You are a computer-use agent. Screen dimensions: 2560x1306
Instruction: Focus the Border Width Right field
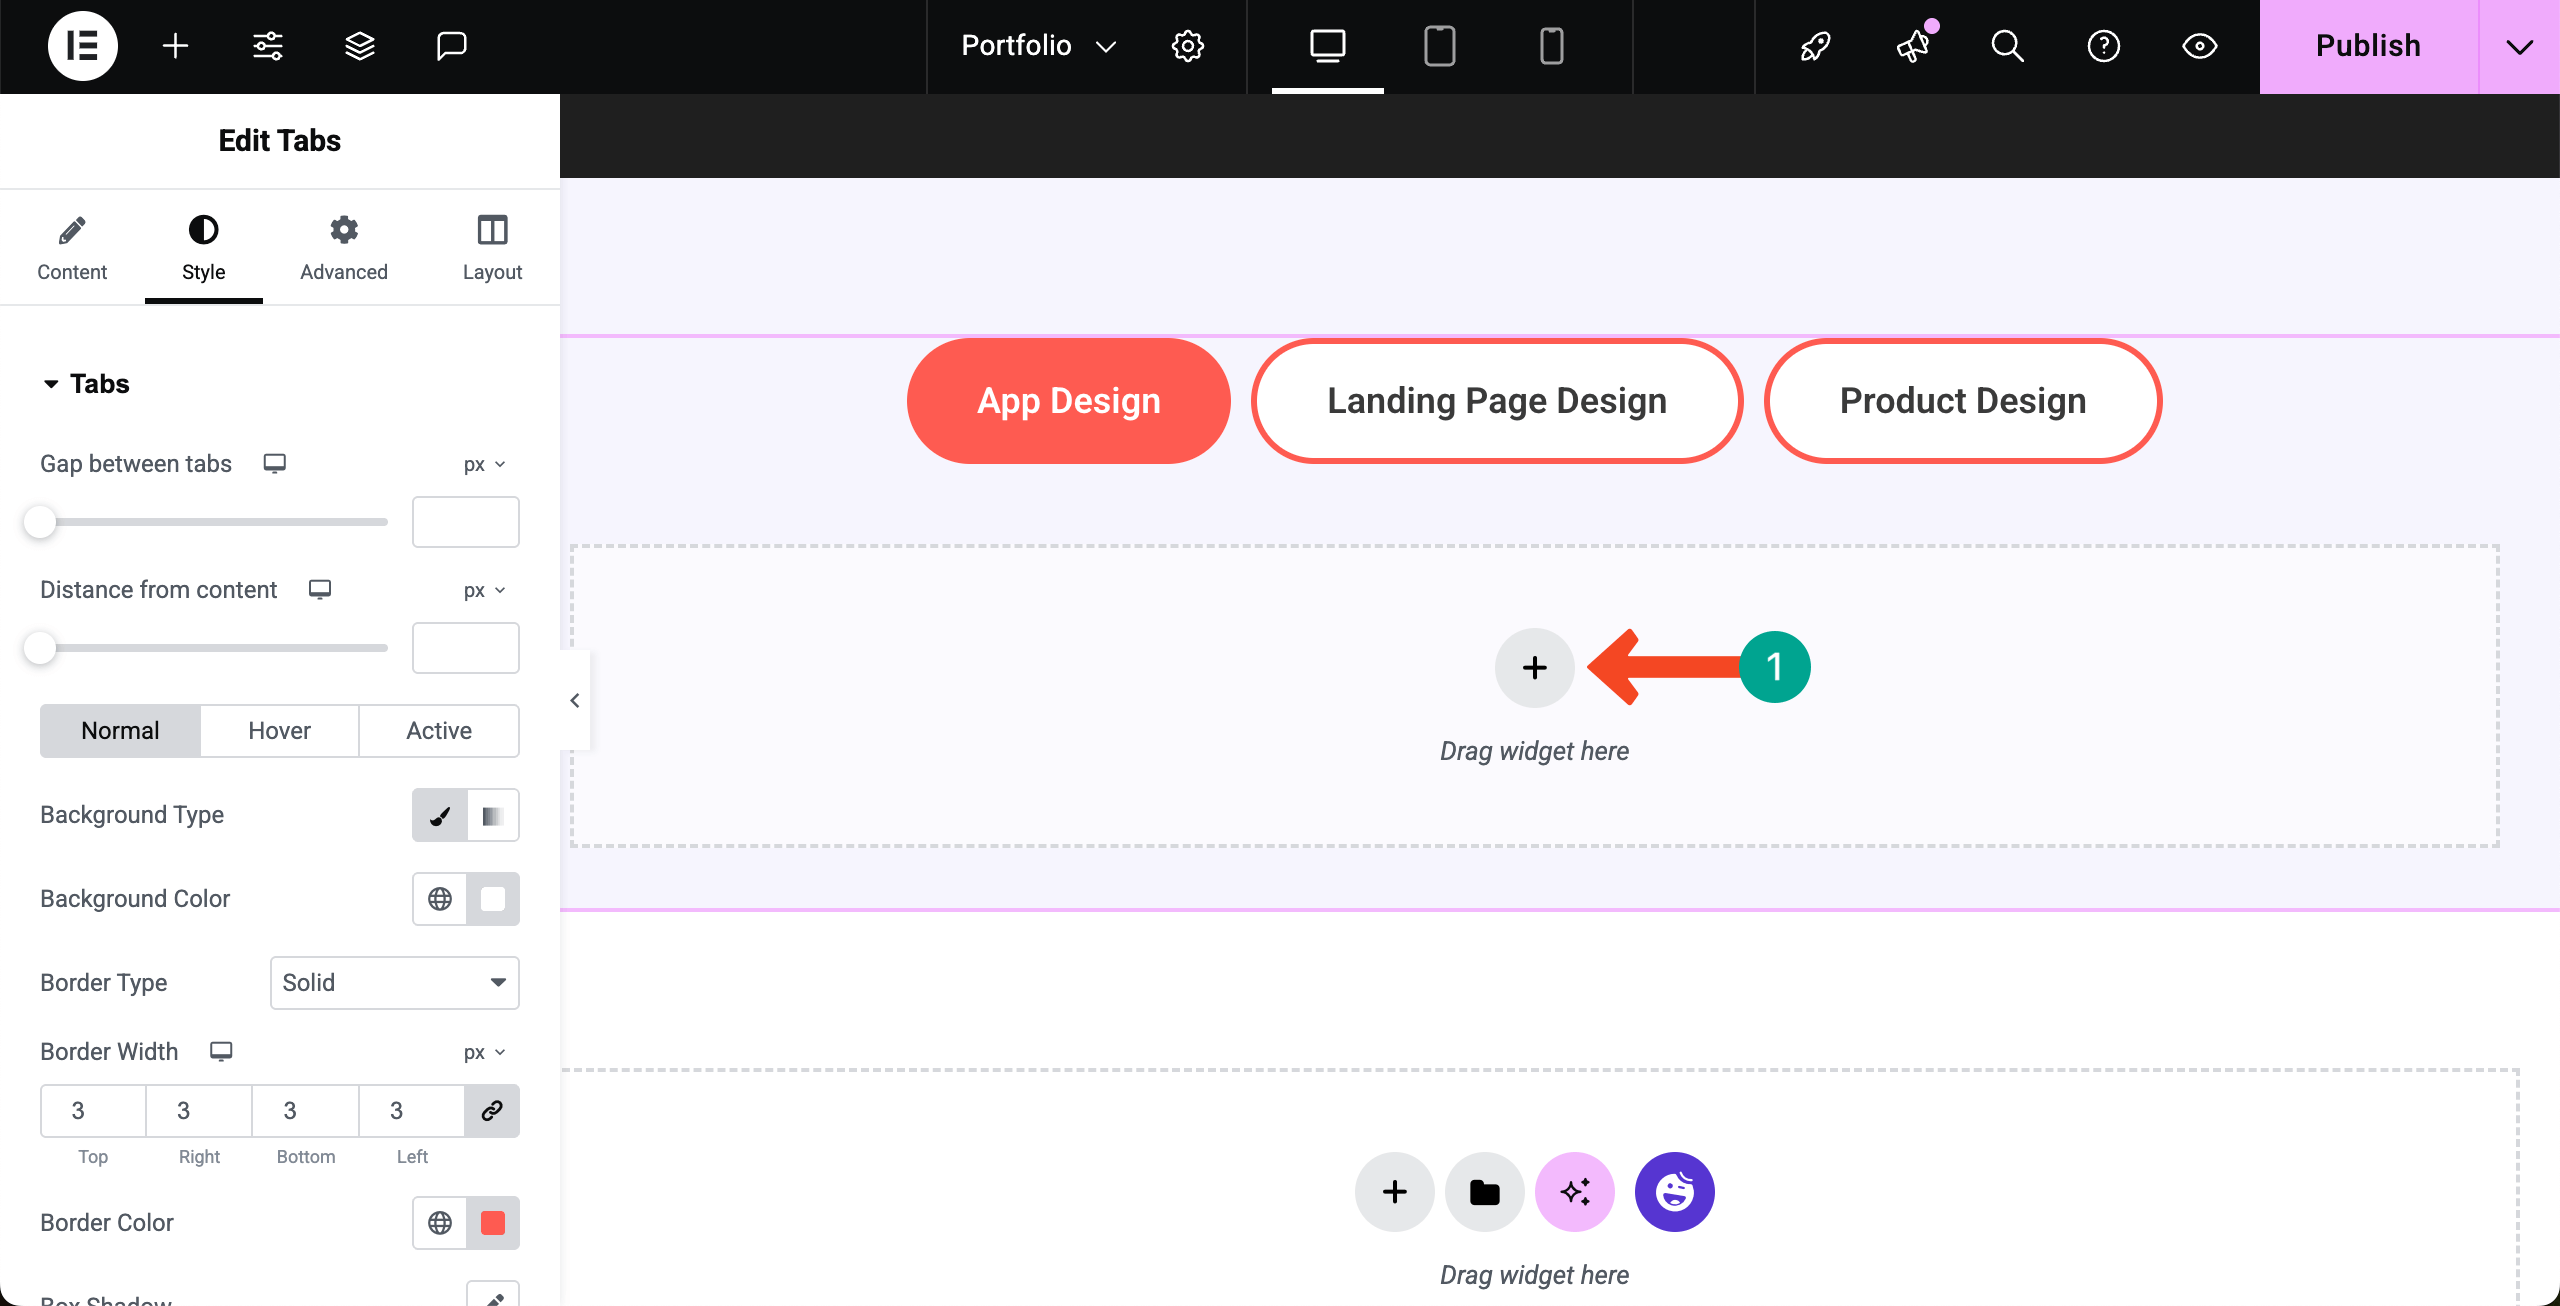point(199,1111)
